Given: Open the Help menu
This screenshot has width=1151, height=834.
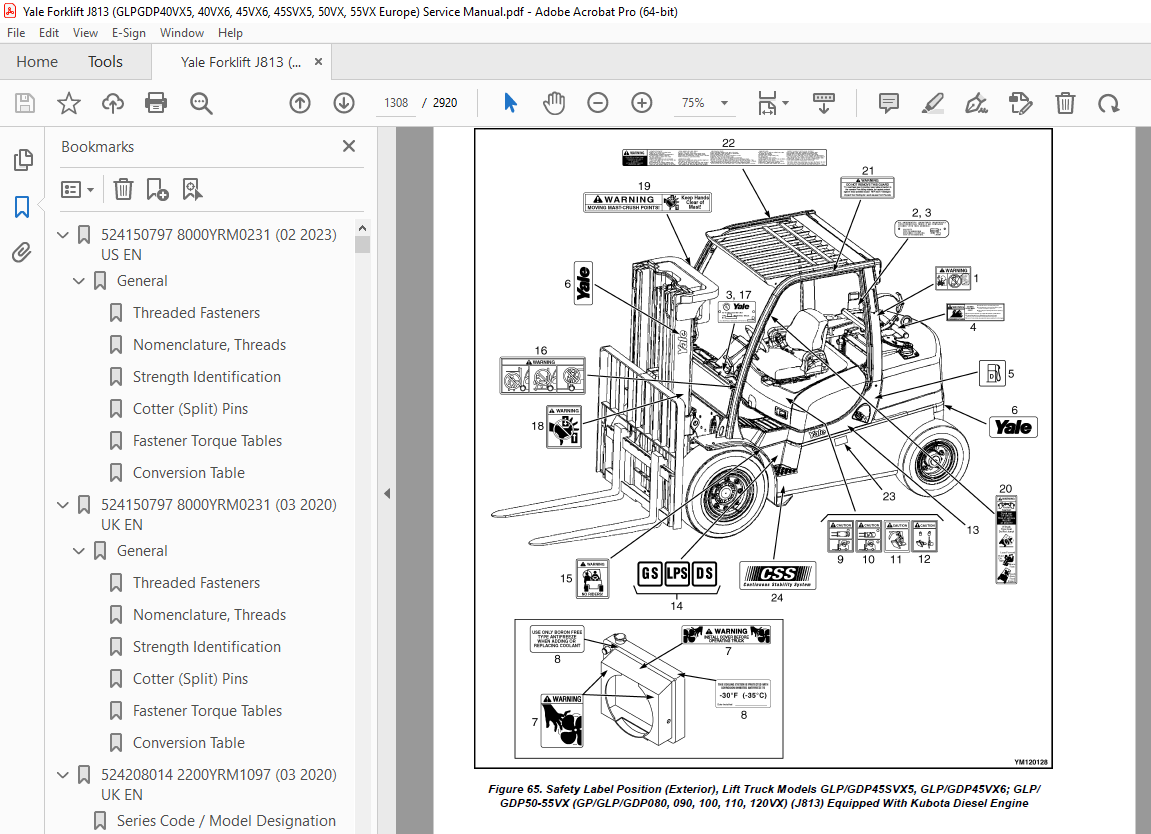Looking at the screenshot, I should point(230,33).
